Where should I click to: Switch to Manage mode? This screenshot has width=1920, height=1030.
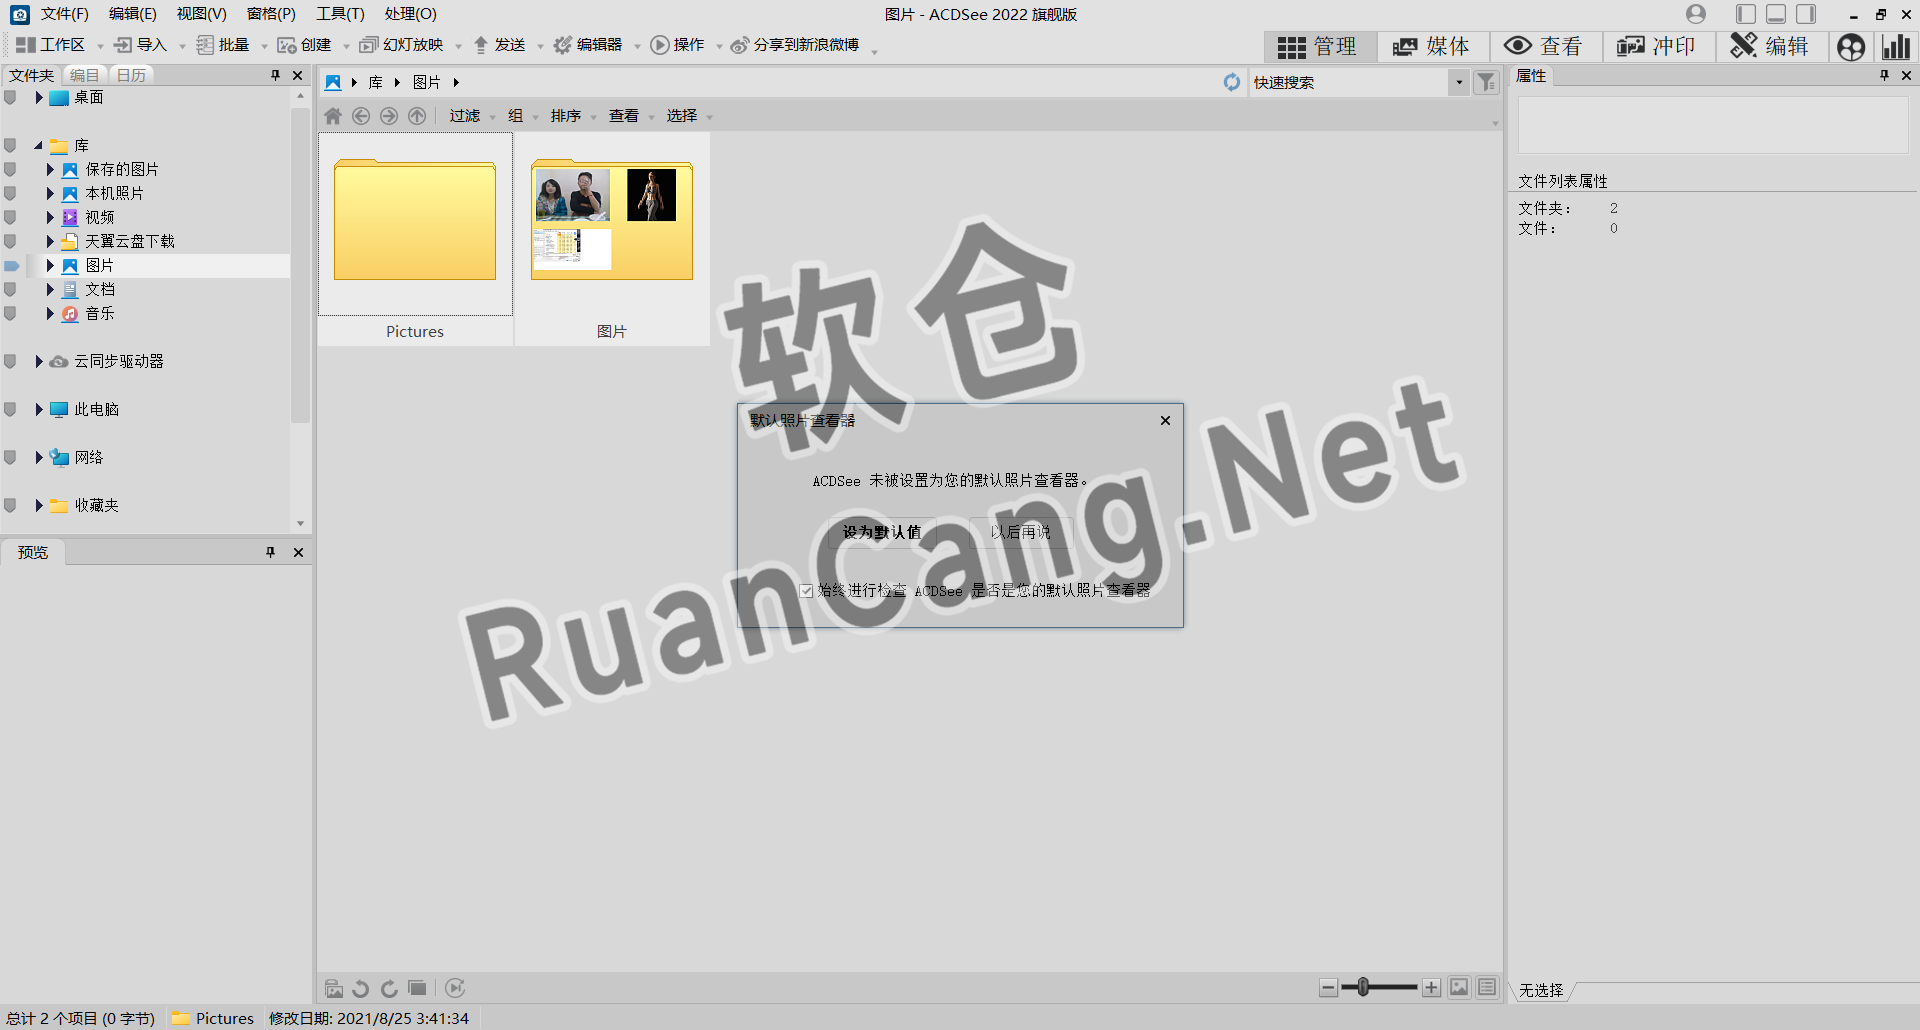pos(1317,47)
